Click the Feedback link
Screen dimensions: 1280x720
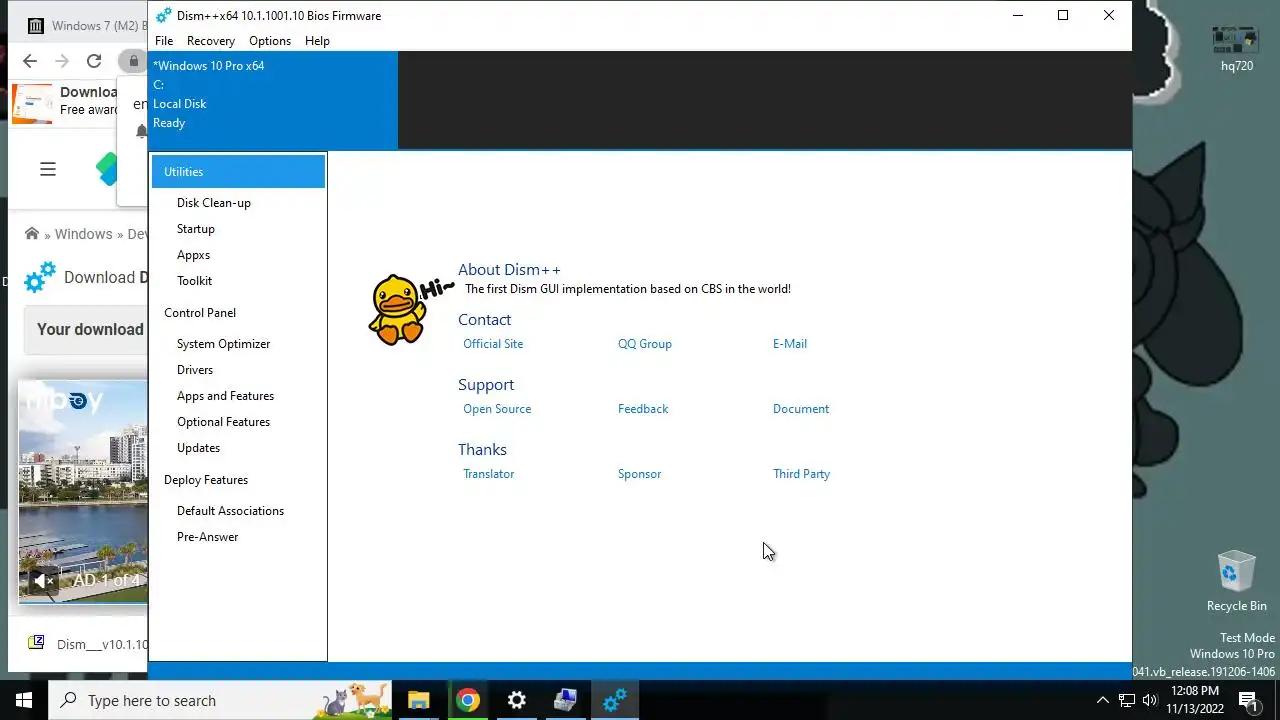[x=643, y=409]
